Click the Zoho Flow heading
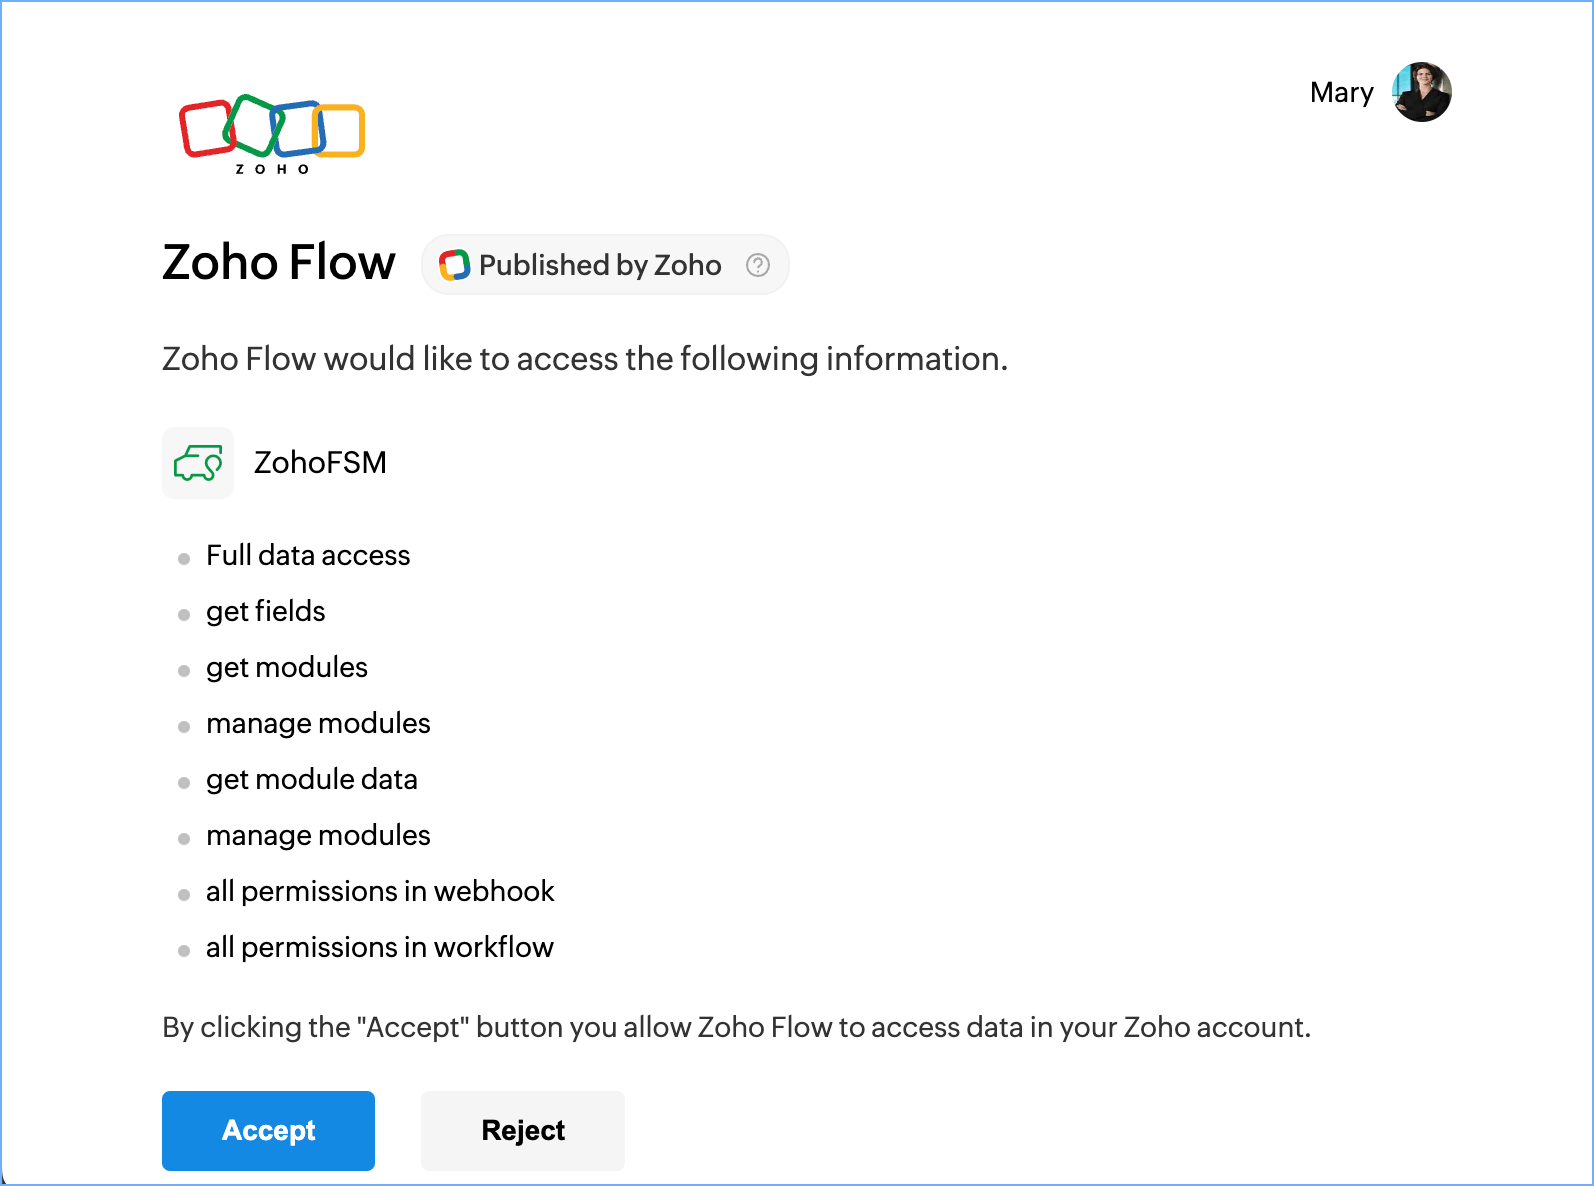 [279, 263]
